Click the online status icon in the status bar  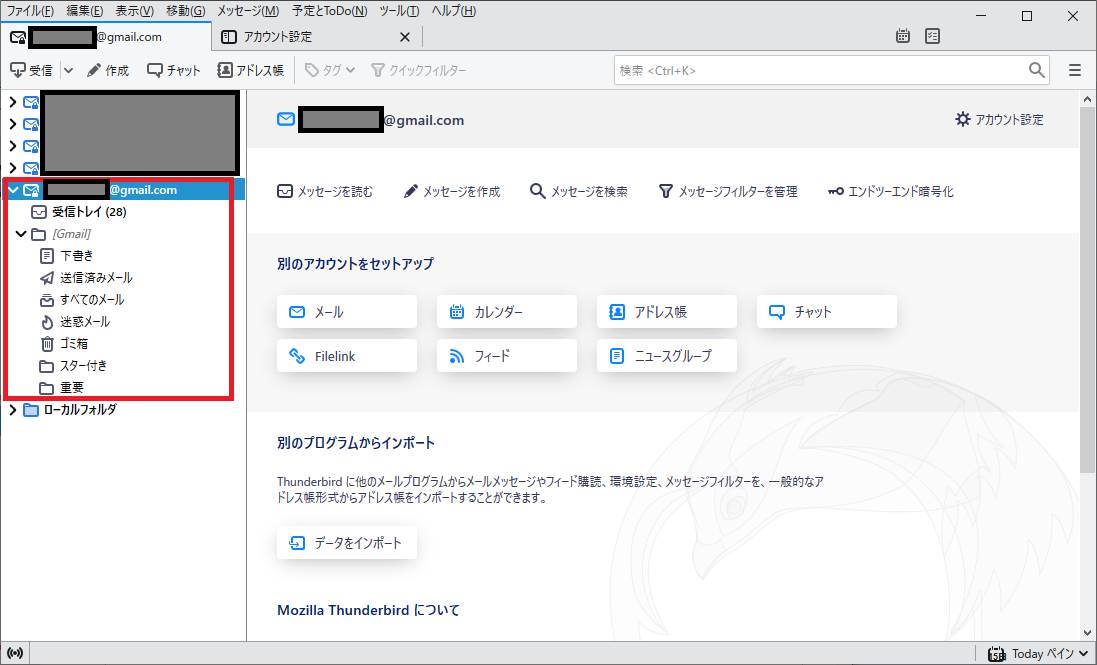[15, 654]
